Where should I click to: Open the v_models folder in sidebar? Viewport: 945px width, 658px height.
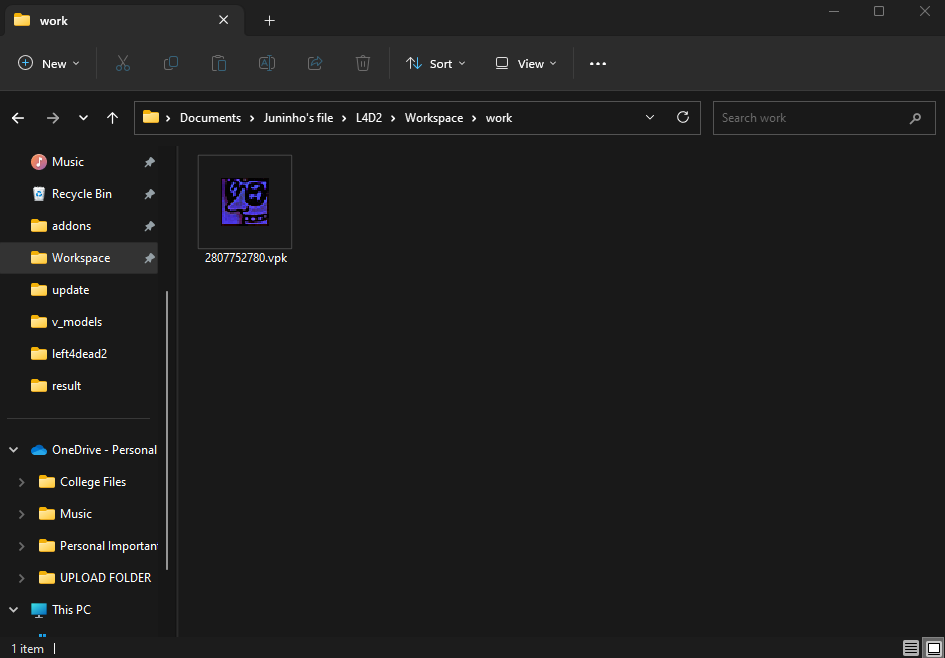[x=77, y=322]
